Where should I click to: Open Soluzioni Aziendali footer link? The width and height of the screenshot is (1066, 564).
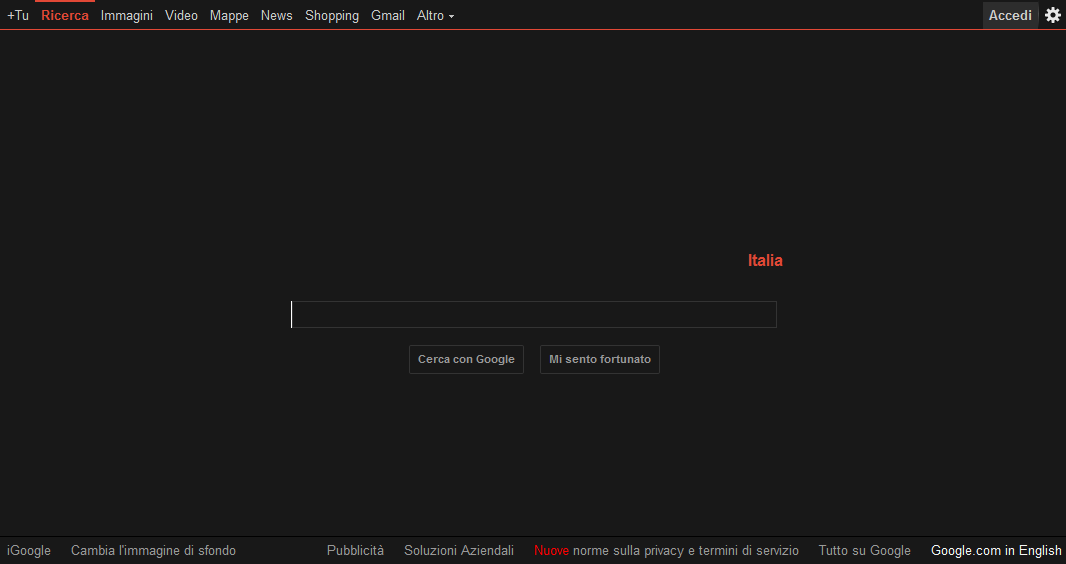[x=459, y=550]
